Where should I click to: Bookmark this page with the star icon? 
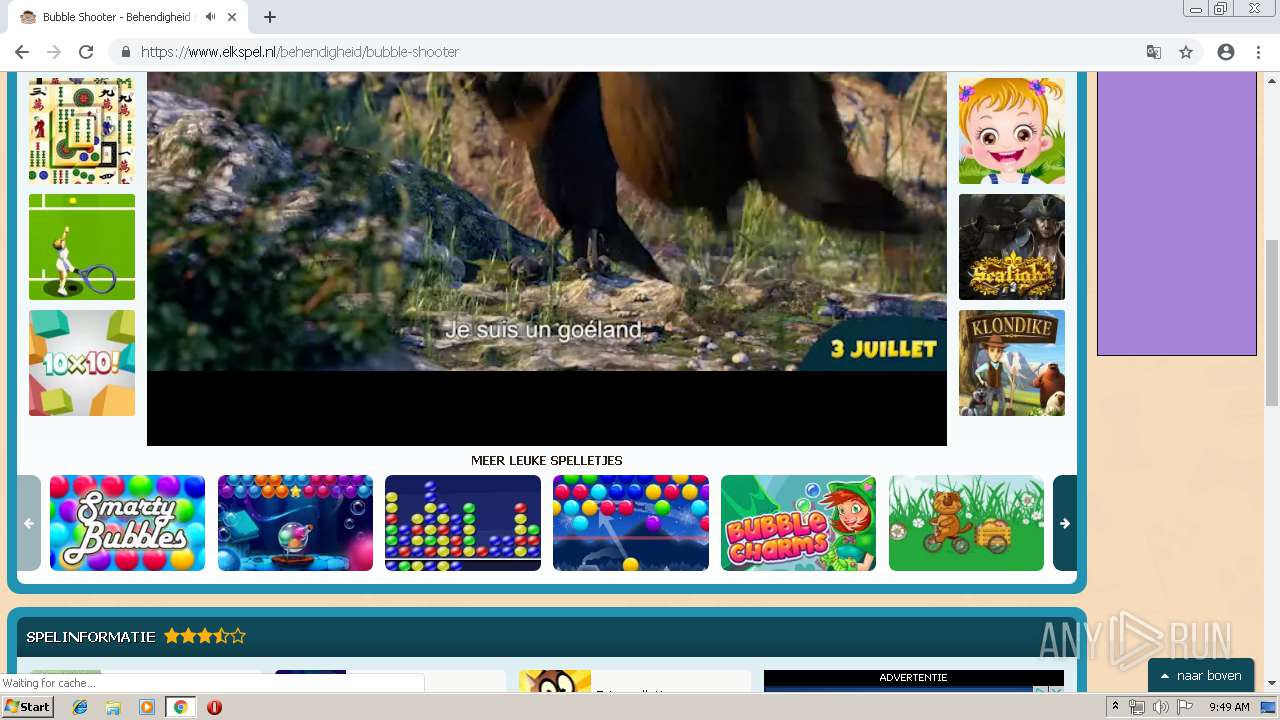[1186, 52]
